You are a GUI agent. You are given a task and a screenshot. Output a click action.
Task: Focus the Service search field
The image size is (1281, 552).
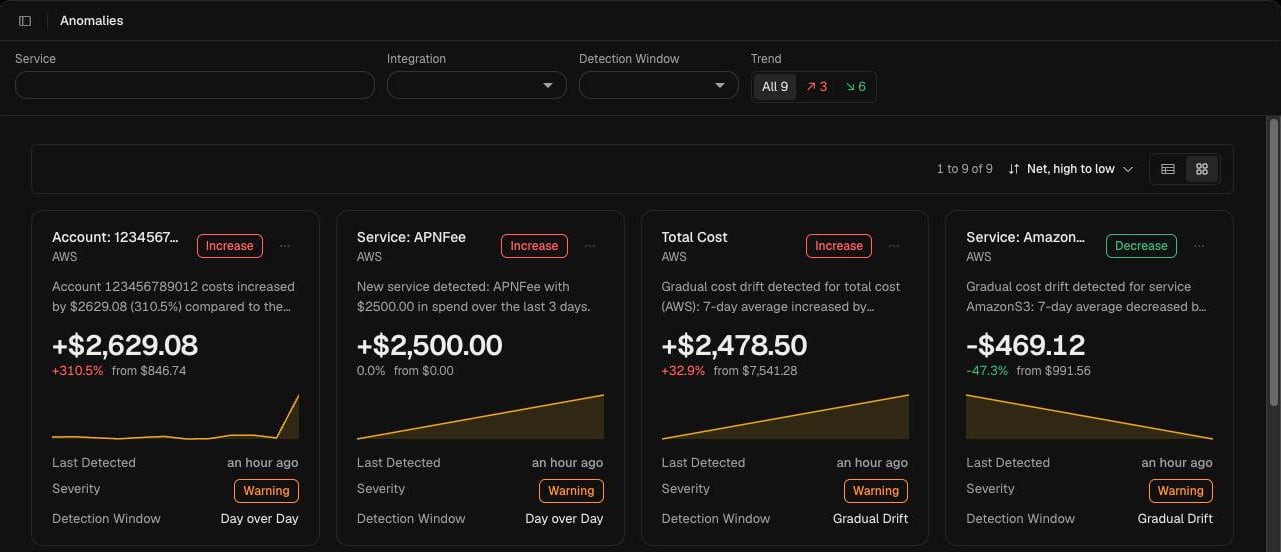195,85
